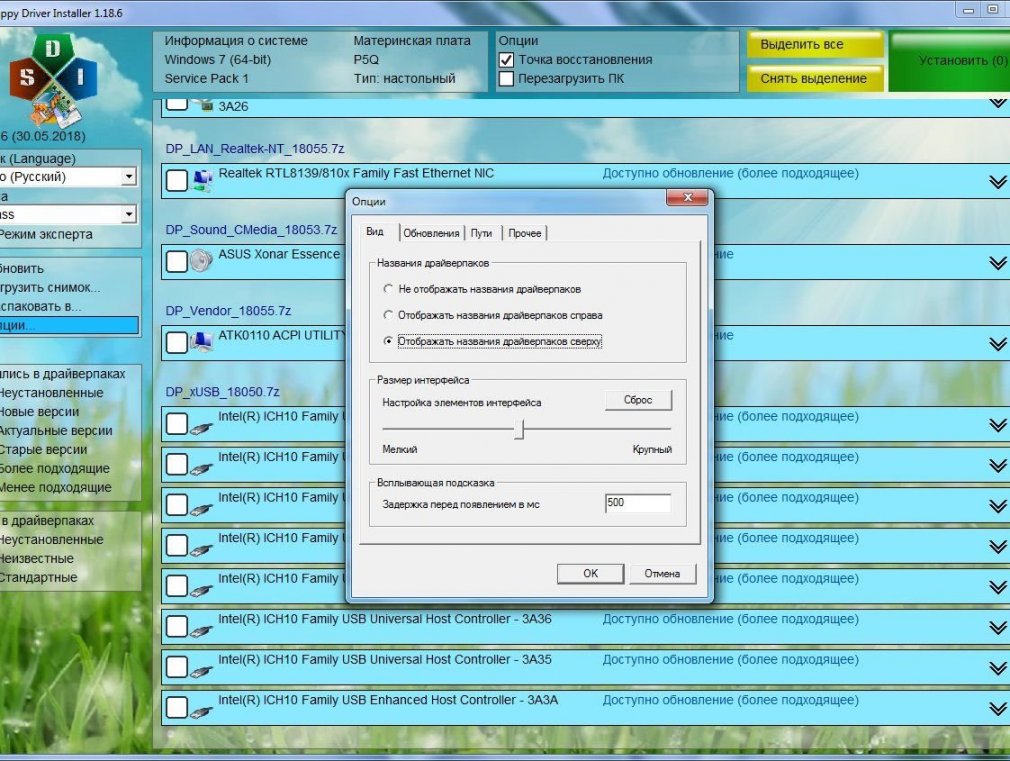Click the Выделить все button

815,44
